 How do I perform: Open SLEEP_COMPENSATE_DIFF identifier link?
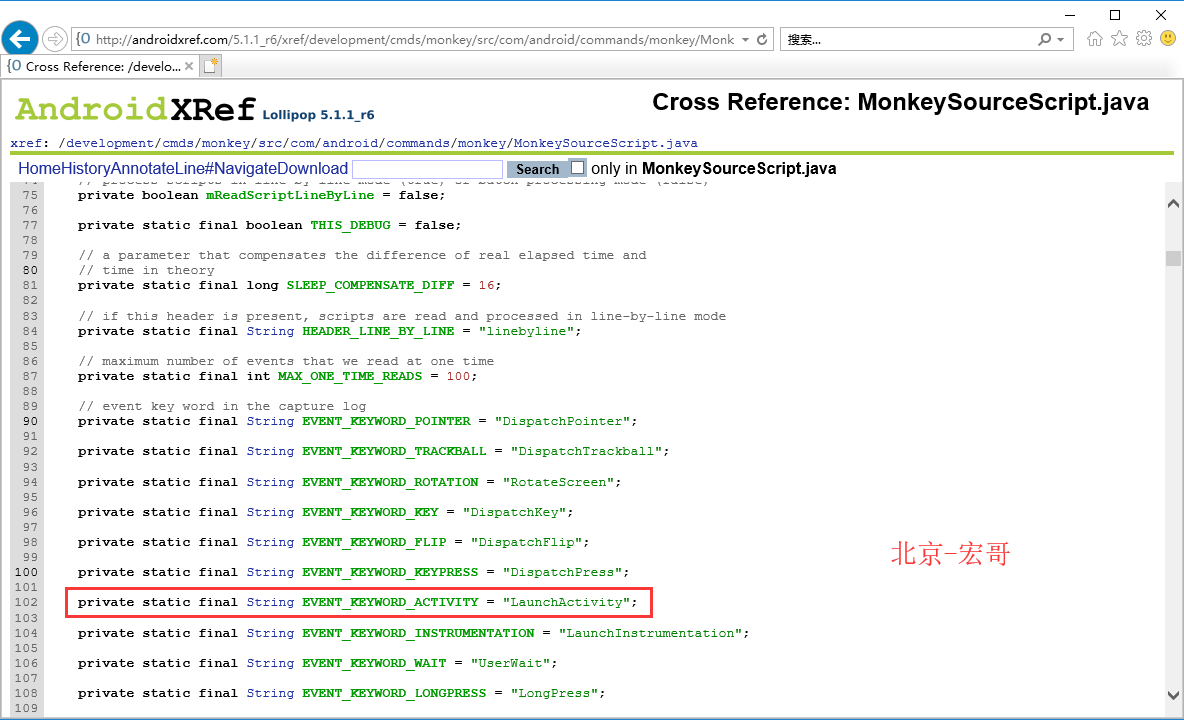tap(370, 285)
